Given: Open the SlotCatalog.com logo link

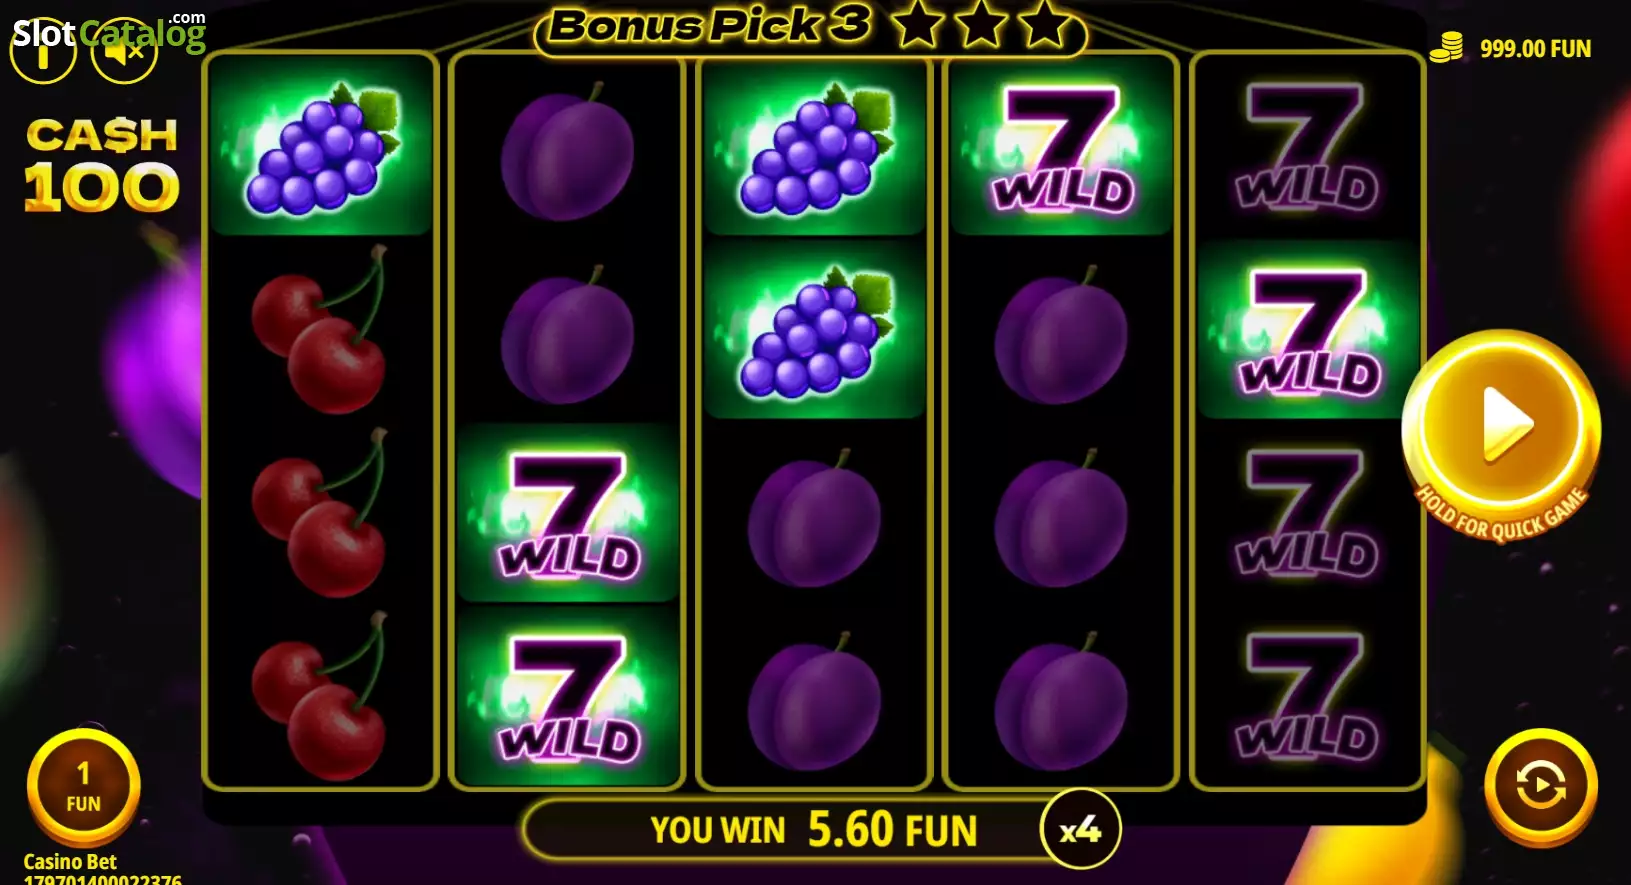Looking at the screenshot, I should [108, 33].
